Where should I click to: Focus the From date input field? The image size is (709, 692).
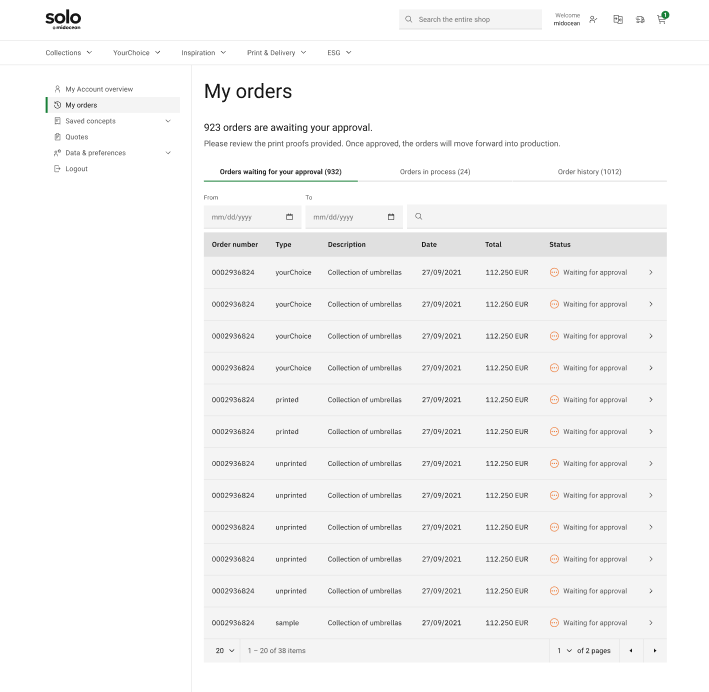pos(252,217)
